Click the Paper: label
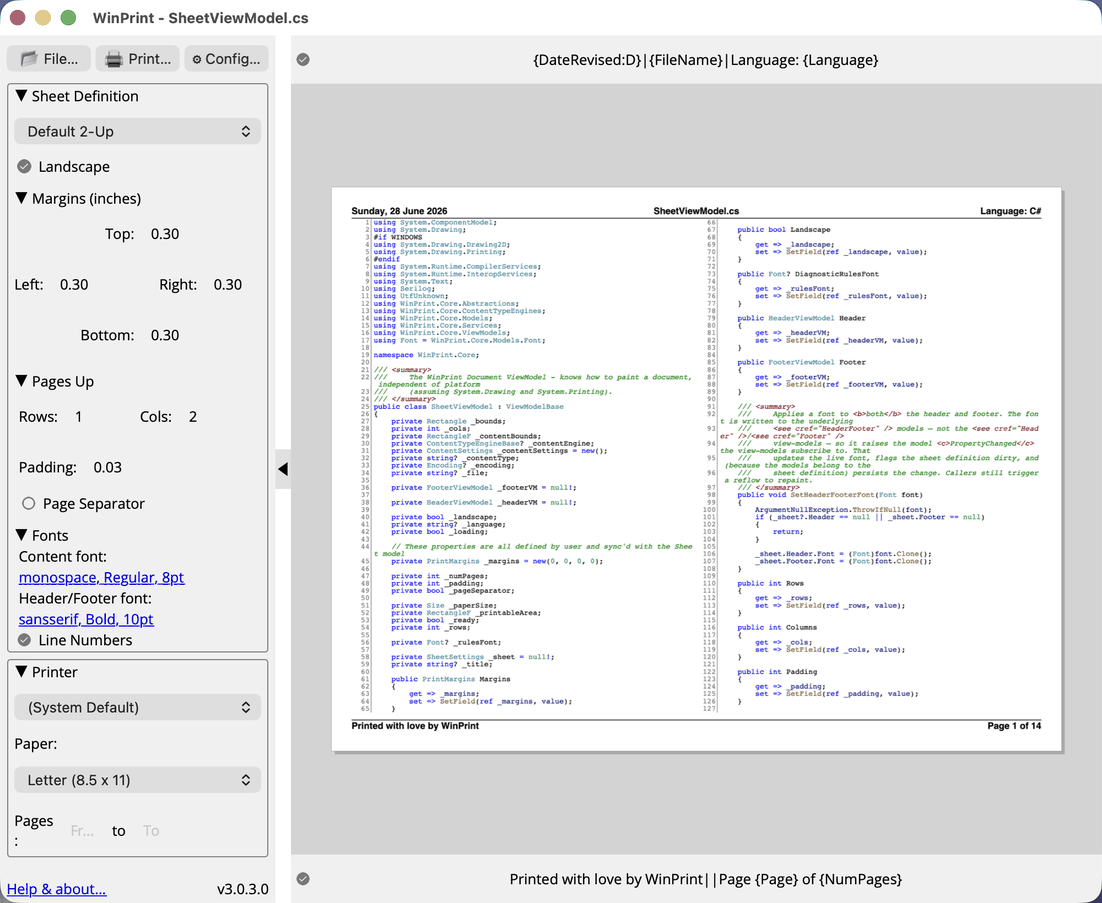 [x=36, y=744]
